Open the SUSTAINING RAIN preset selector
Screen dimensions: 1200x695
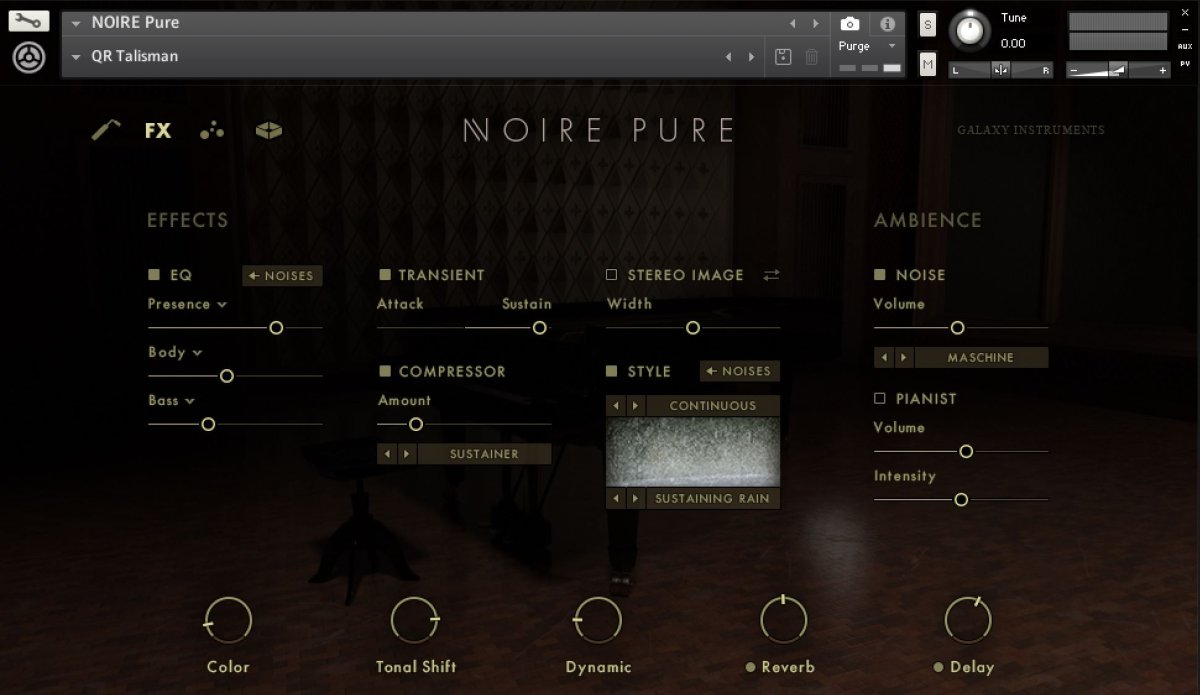pos(713,498)
